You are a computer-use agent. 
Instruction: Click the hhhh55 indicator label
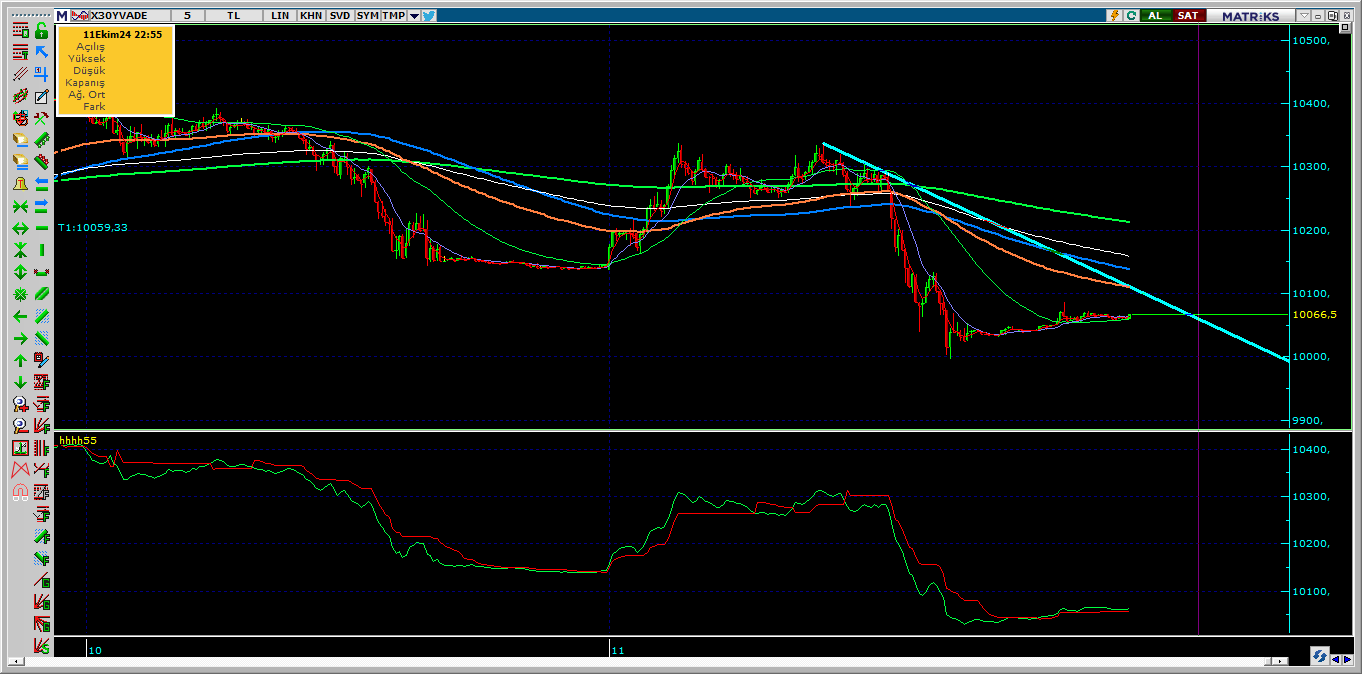tap(78, 441)
